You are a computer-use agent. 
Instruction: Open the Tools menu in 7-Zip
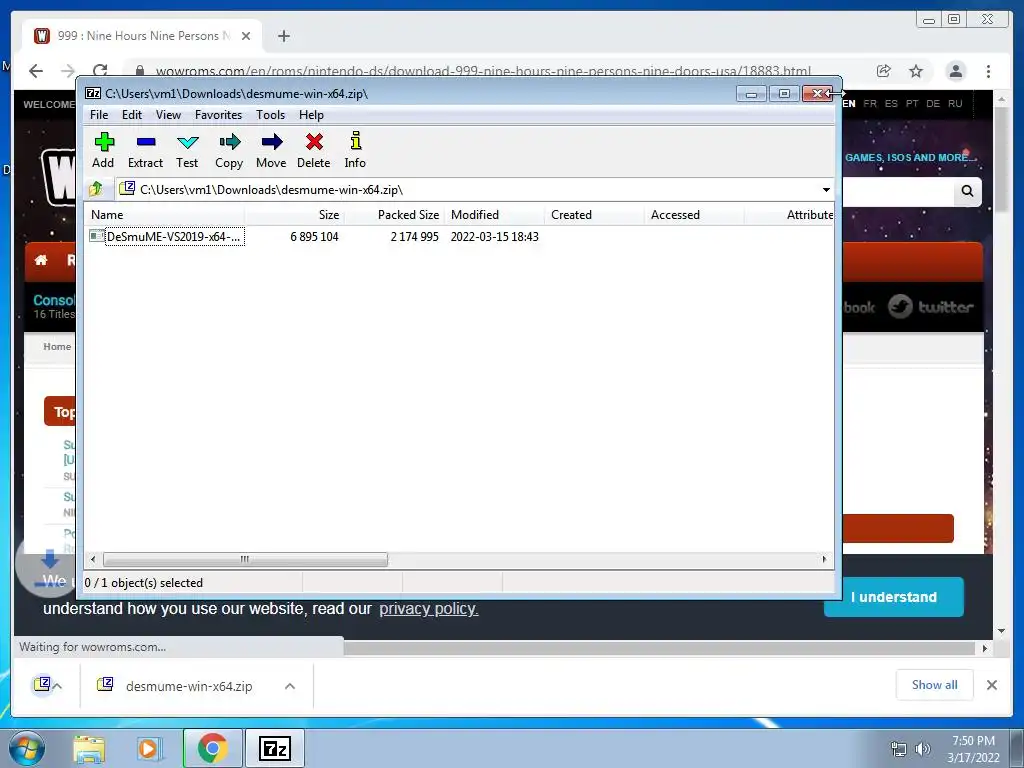(270, 115)
